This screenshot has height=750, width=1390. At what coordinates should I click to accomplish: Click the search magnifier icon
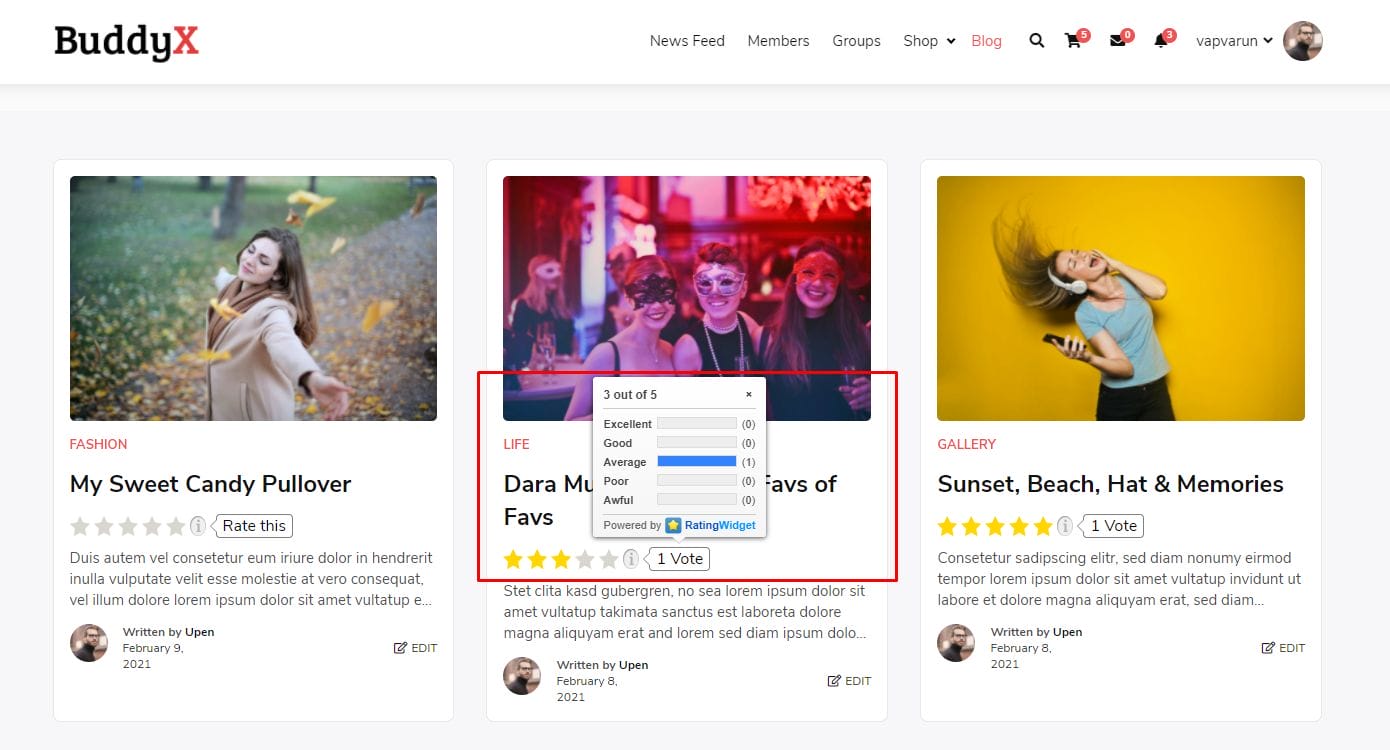point(1037,41)
